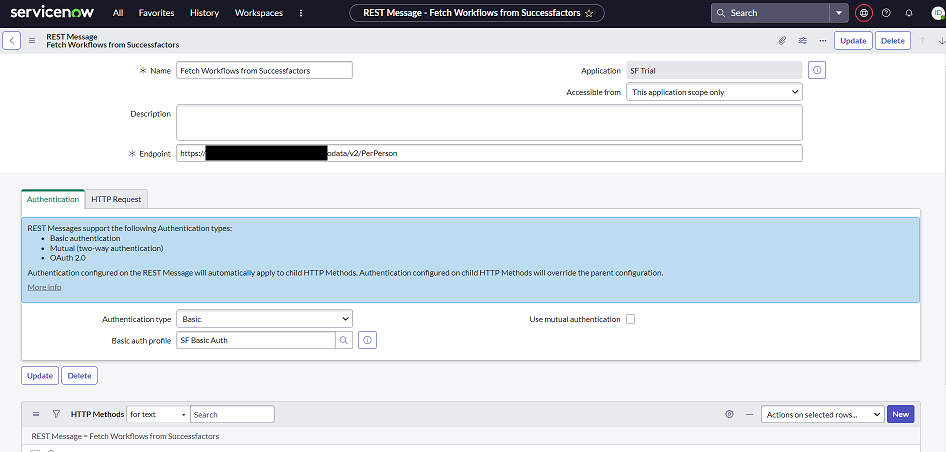Open the notifications bell icon
The height and width of the screenshot is (452, 946).
click(x=908, y=13)
